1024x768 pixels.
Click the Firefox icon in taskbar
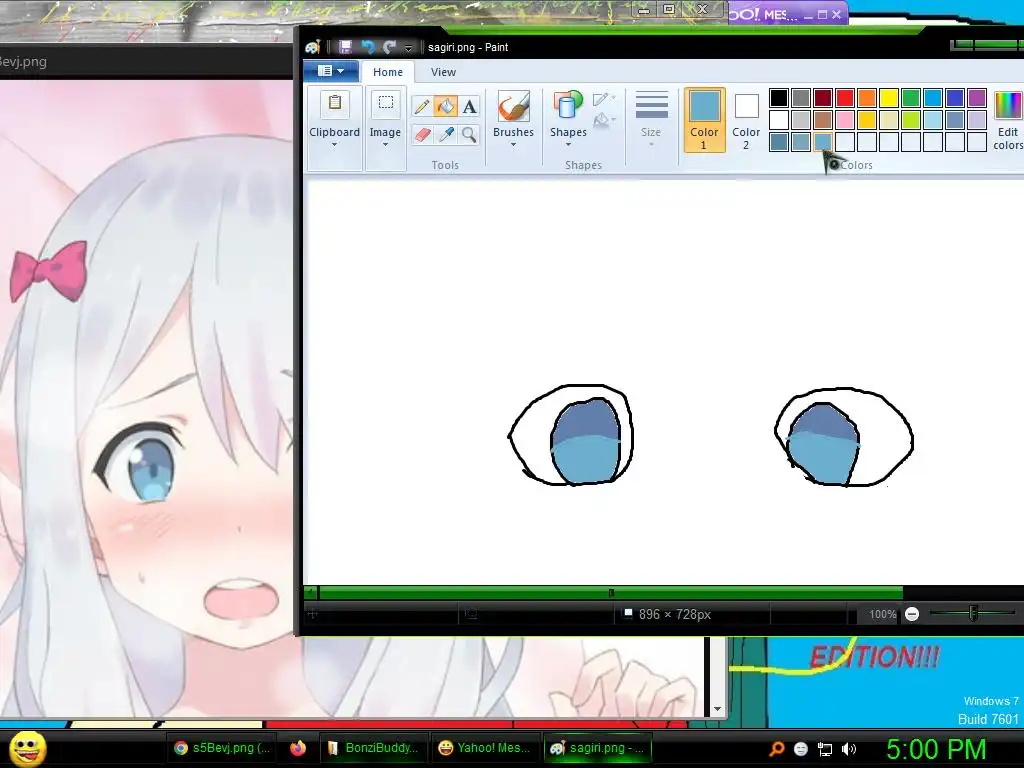[298, 748]
